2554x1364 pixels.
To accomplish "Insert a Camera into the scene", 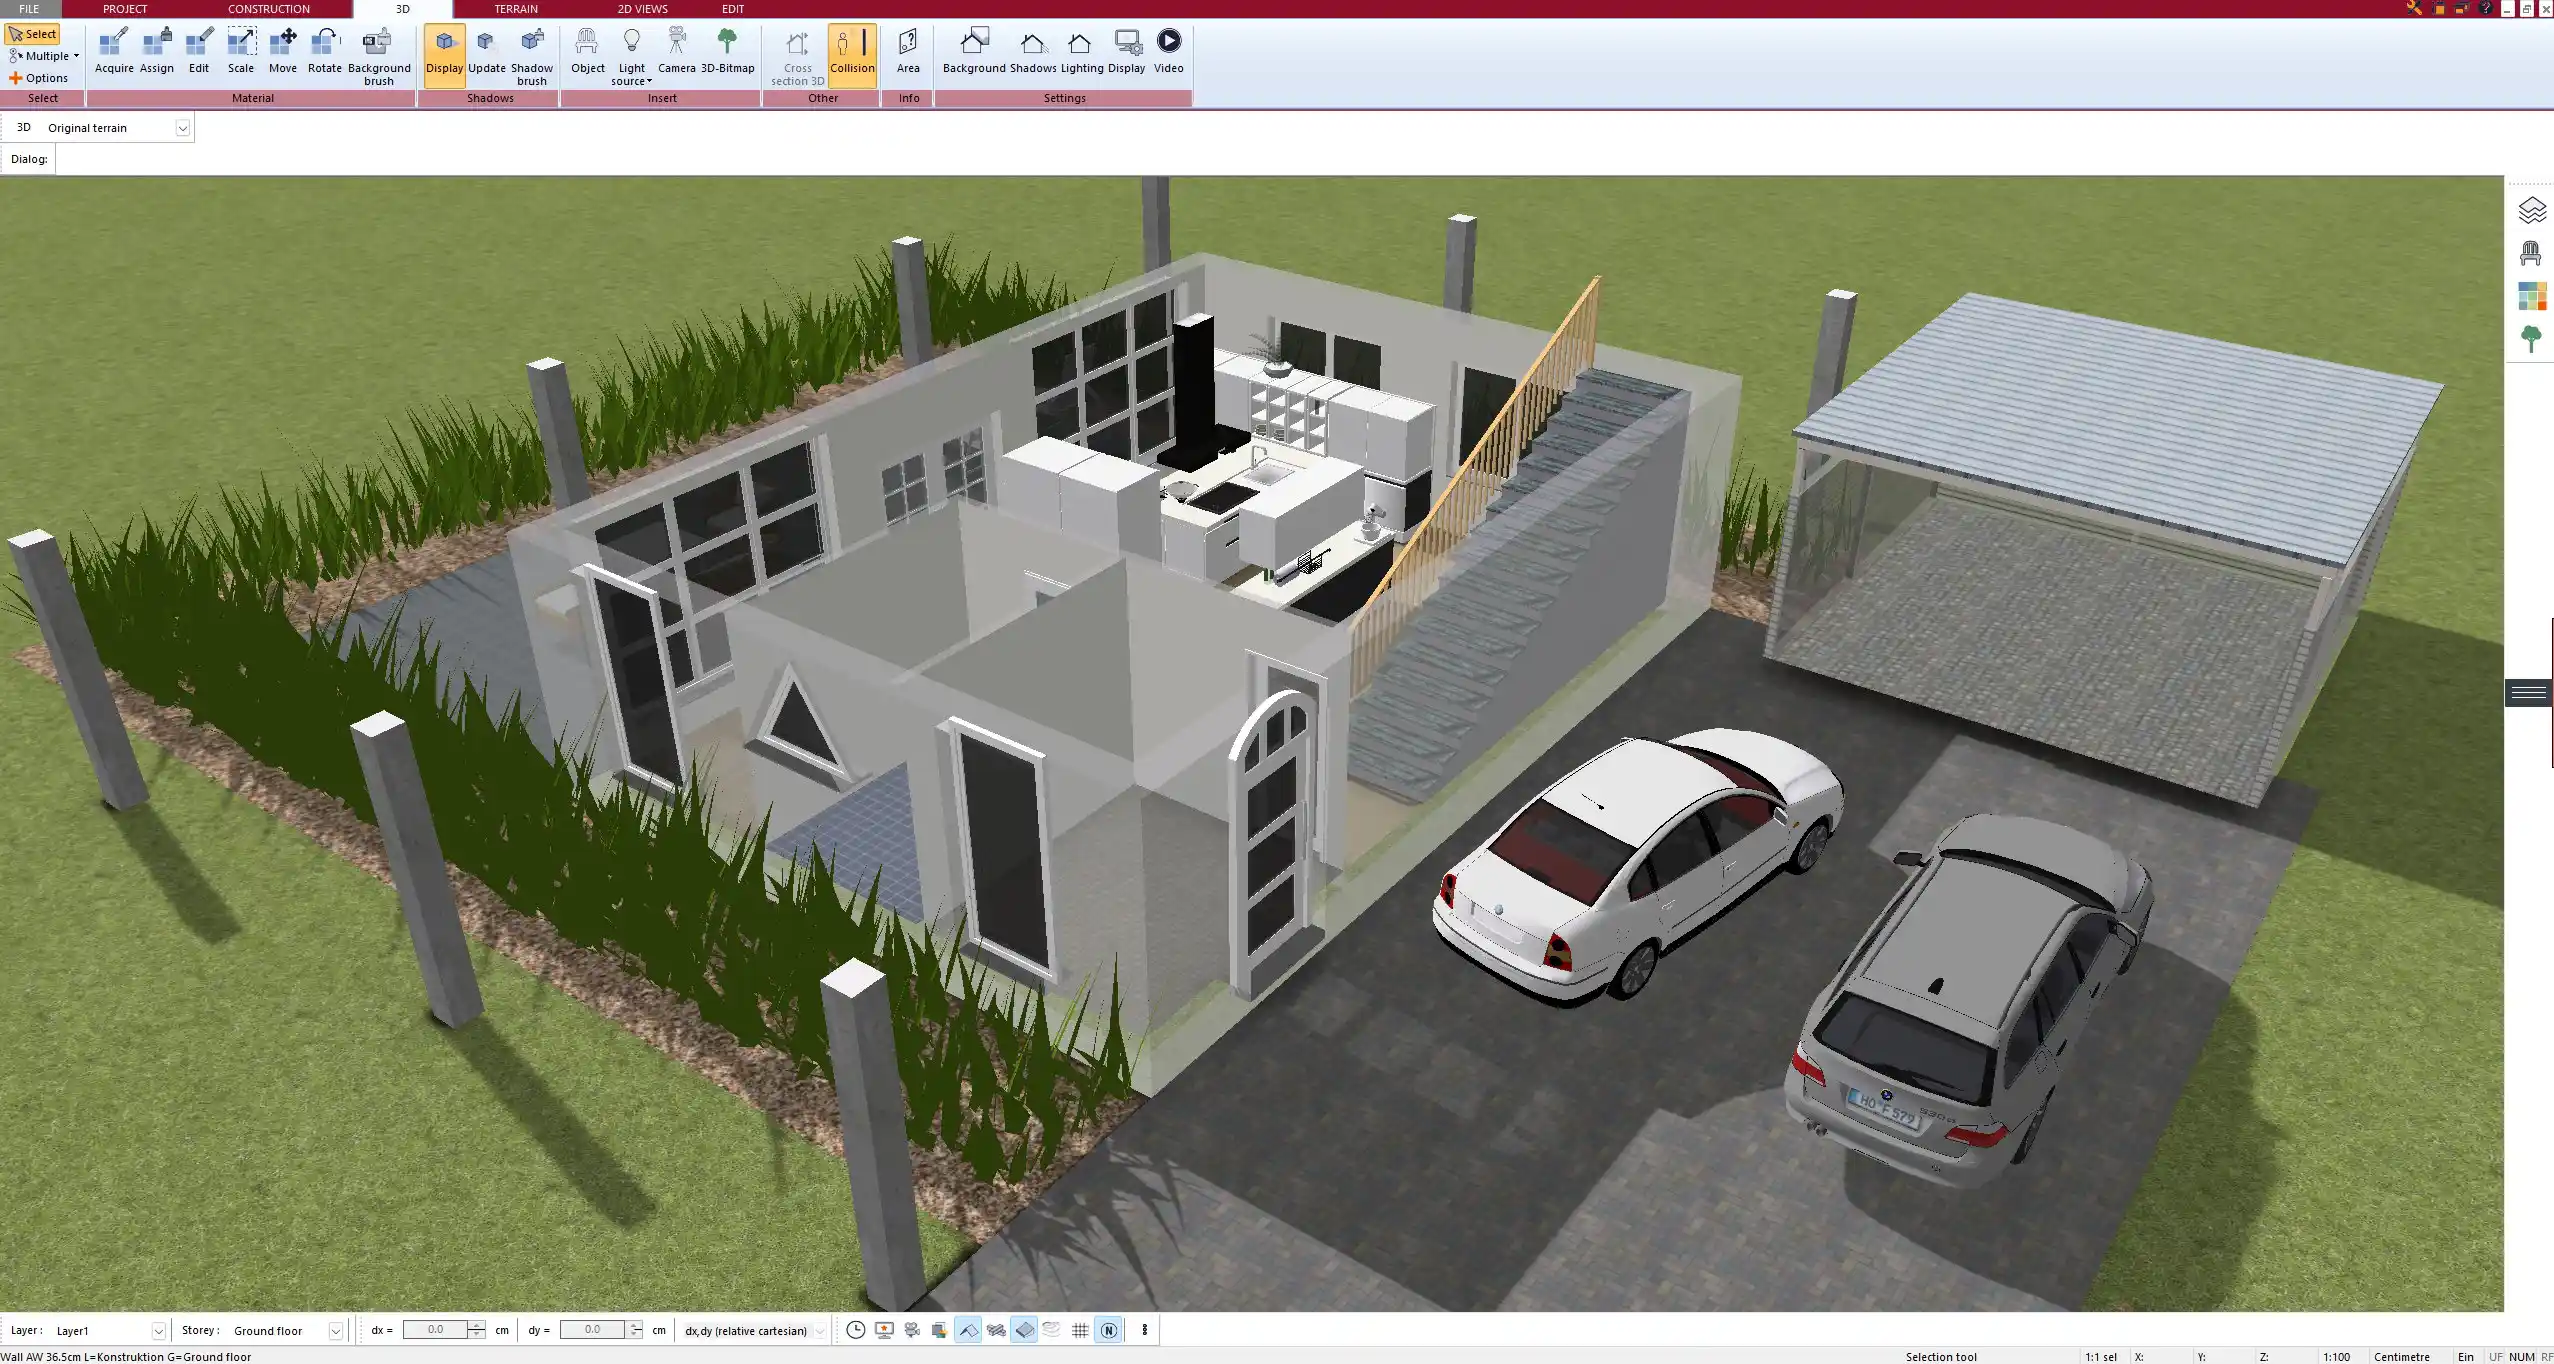I will pos(676,51).
